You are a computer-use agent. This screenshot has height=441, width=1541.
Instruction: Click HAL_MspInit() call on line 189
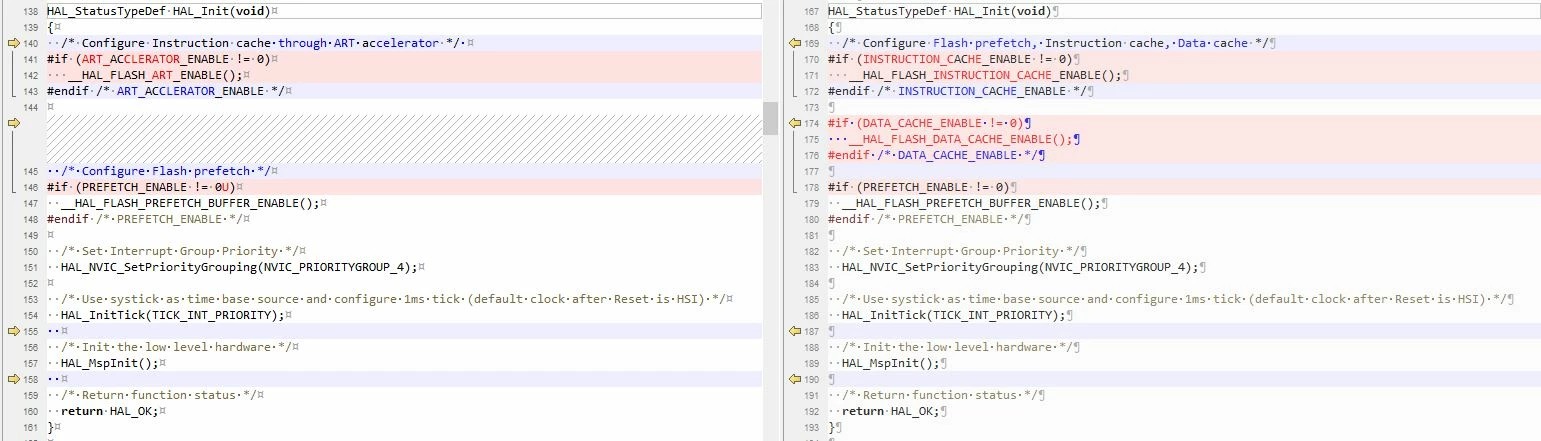[x=892, y=363]
